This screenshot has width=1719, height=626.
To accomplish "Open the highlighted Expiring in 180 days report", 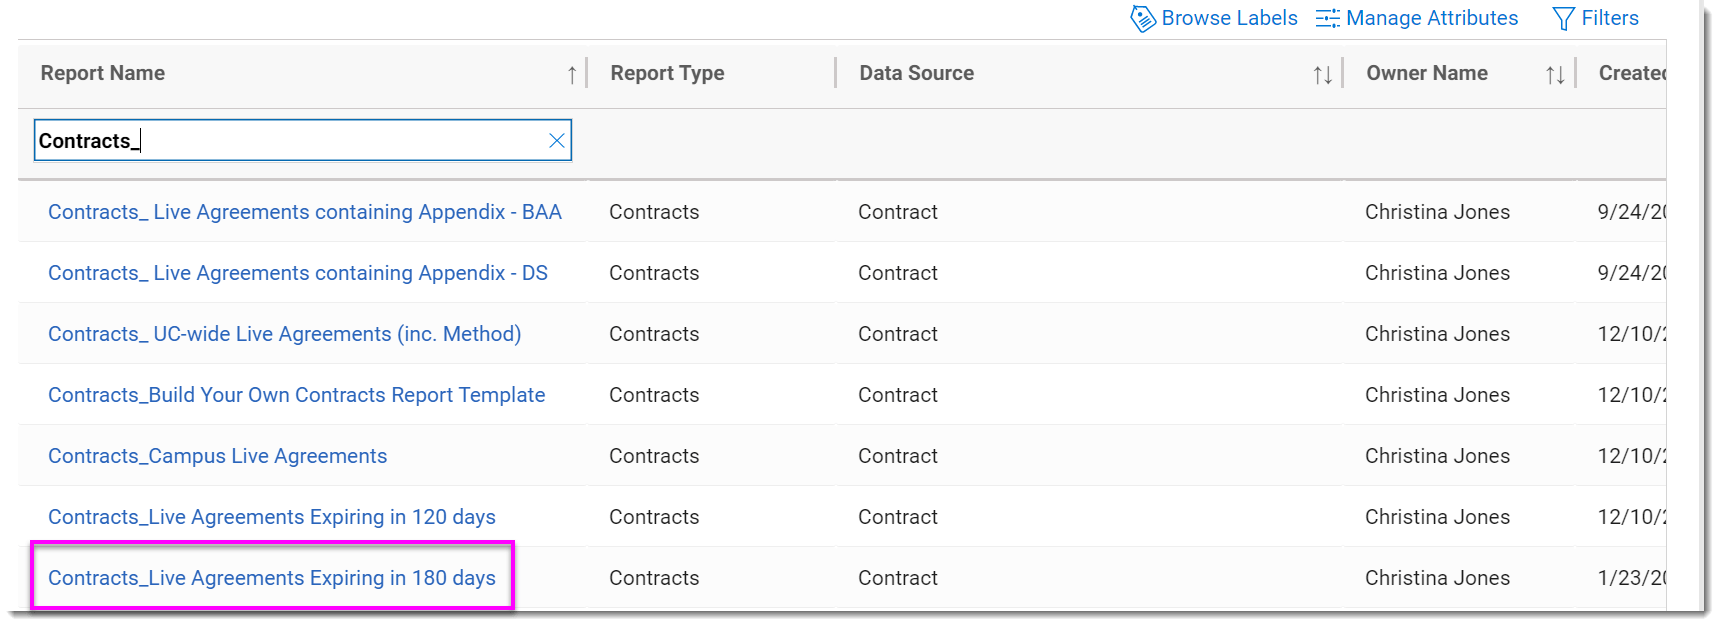I will (x=271, y=577).
